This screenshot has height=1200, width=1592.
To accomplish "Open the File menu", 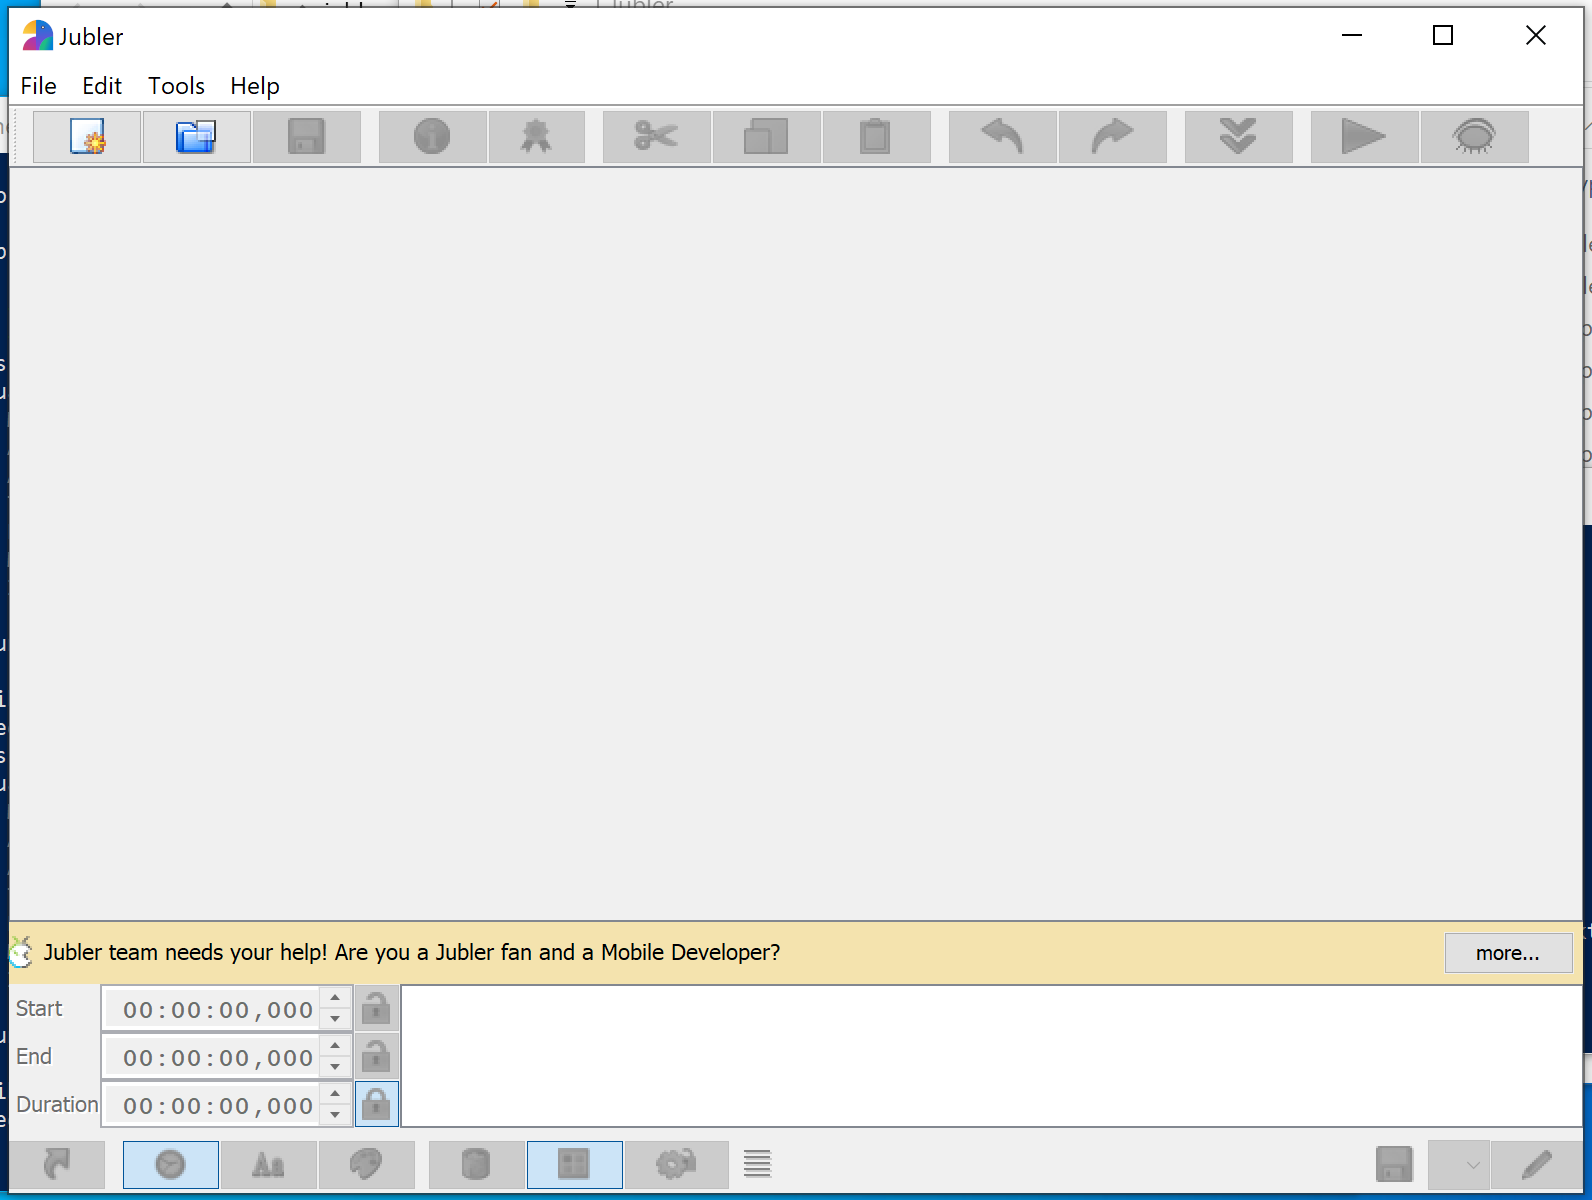I will tap(39, 86).
